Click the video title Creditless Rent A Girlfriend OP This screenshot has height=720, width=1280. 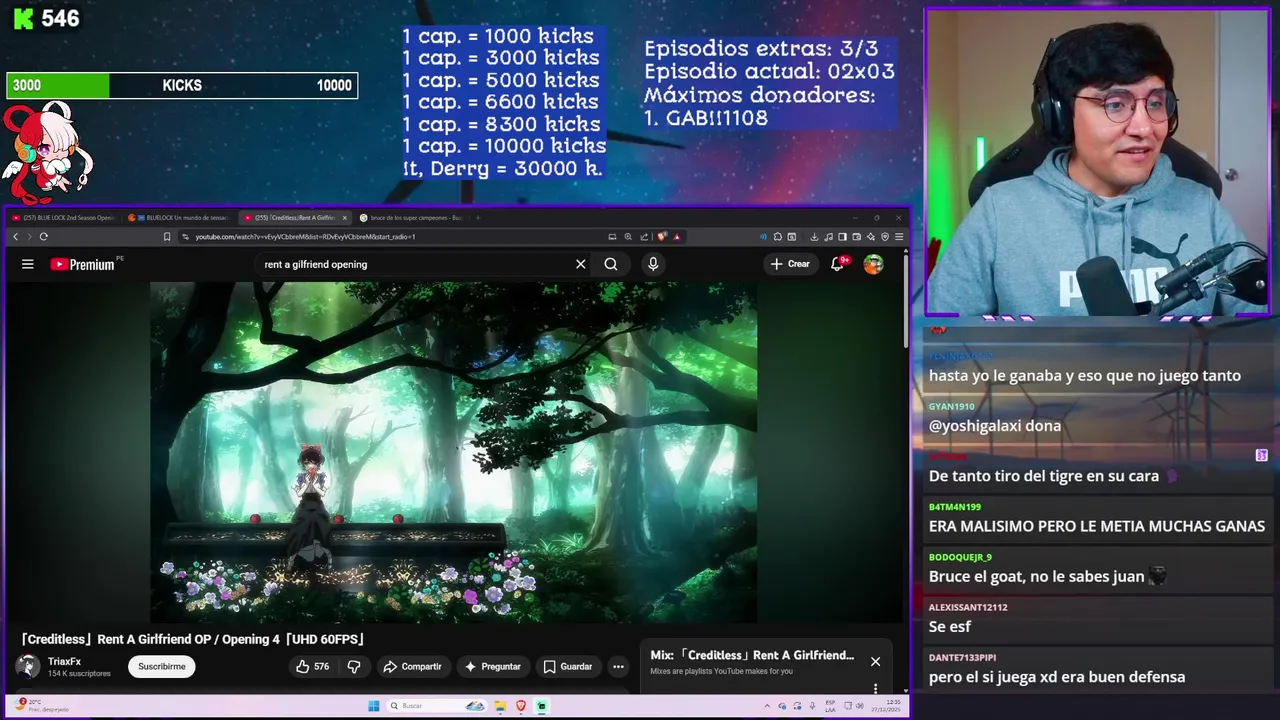coord(193,639)
